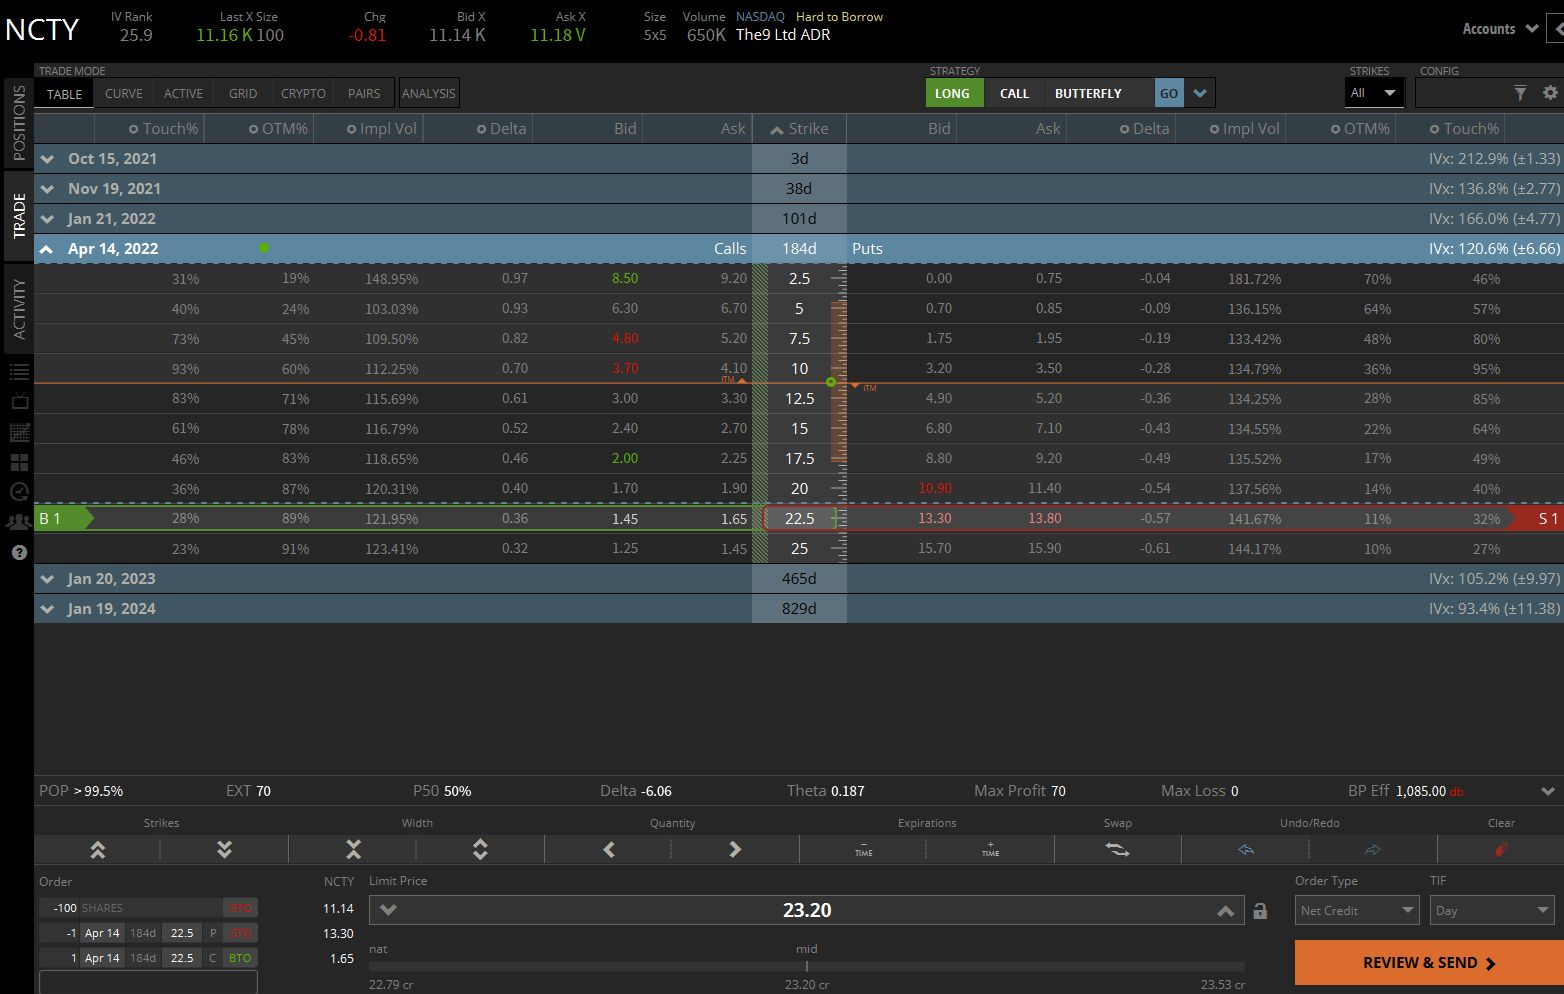Move strikes down with double down arrows
This screenshot has height=994, width=1564.
[224, 850]
